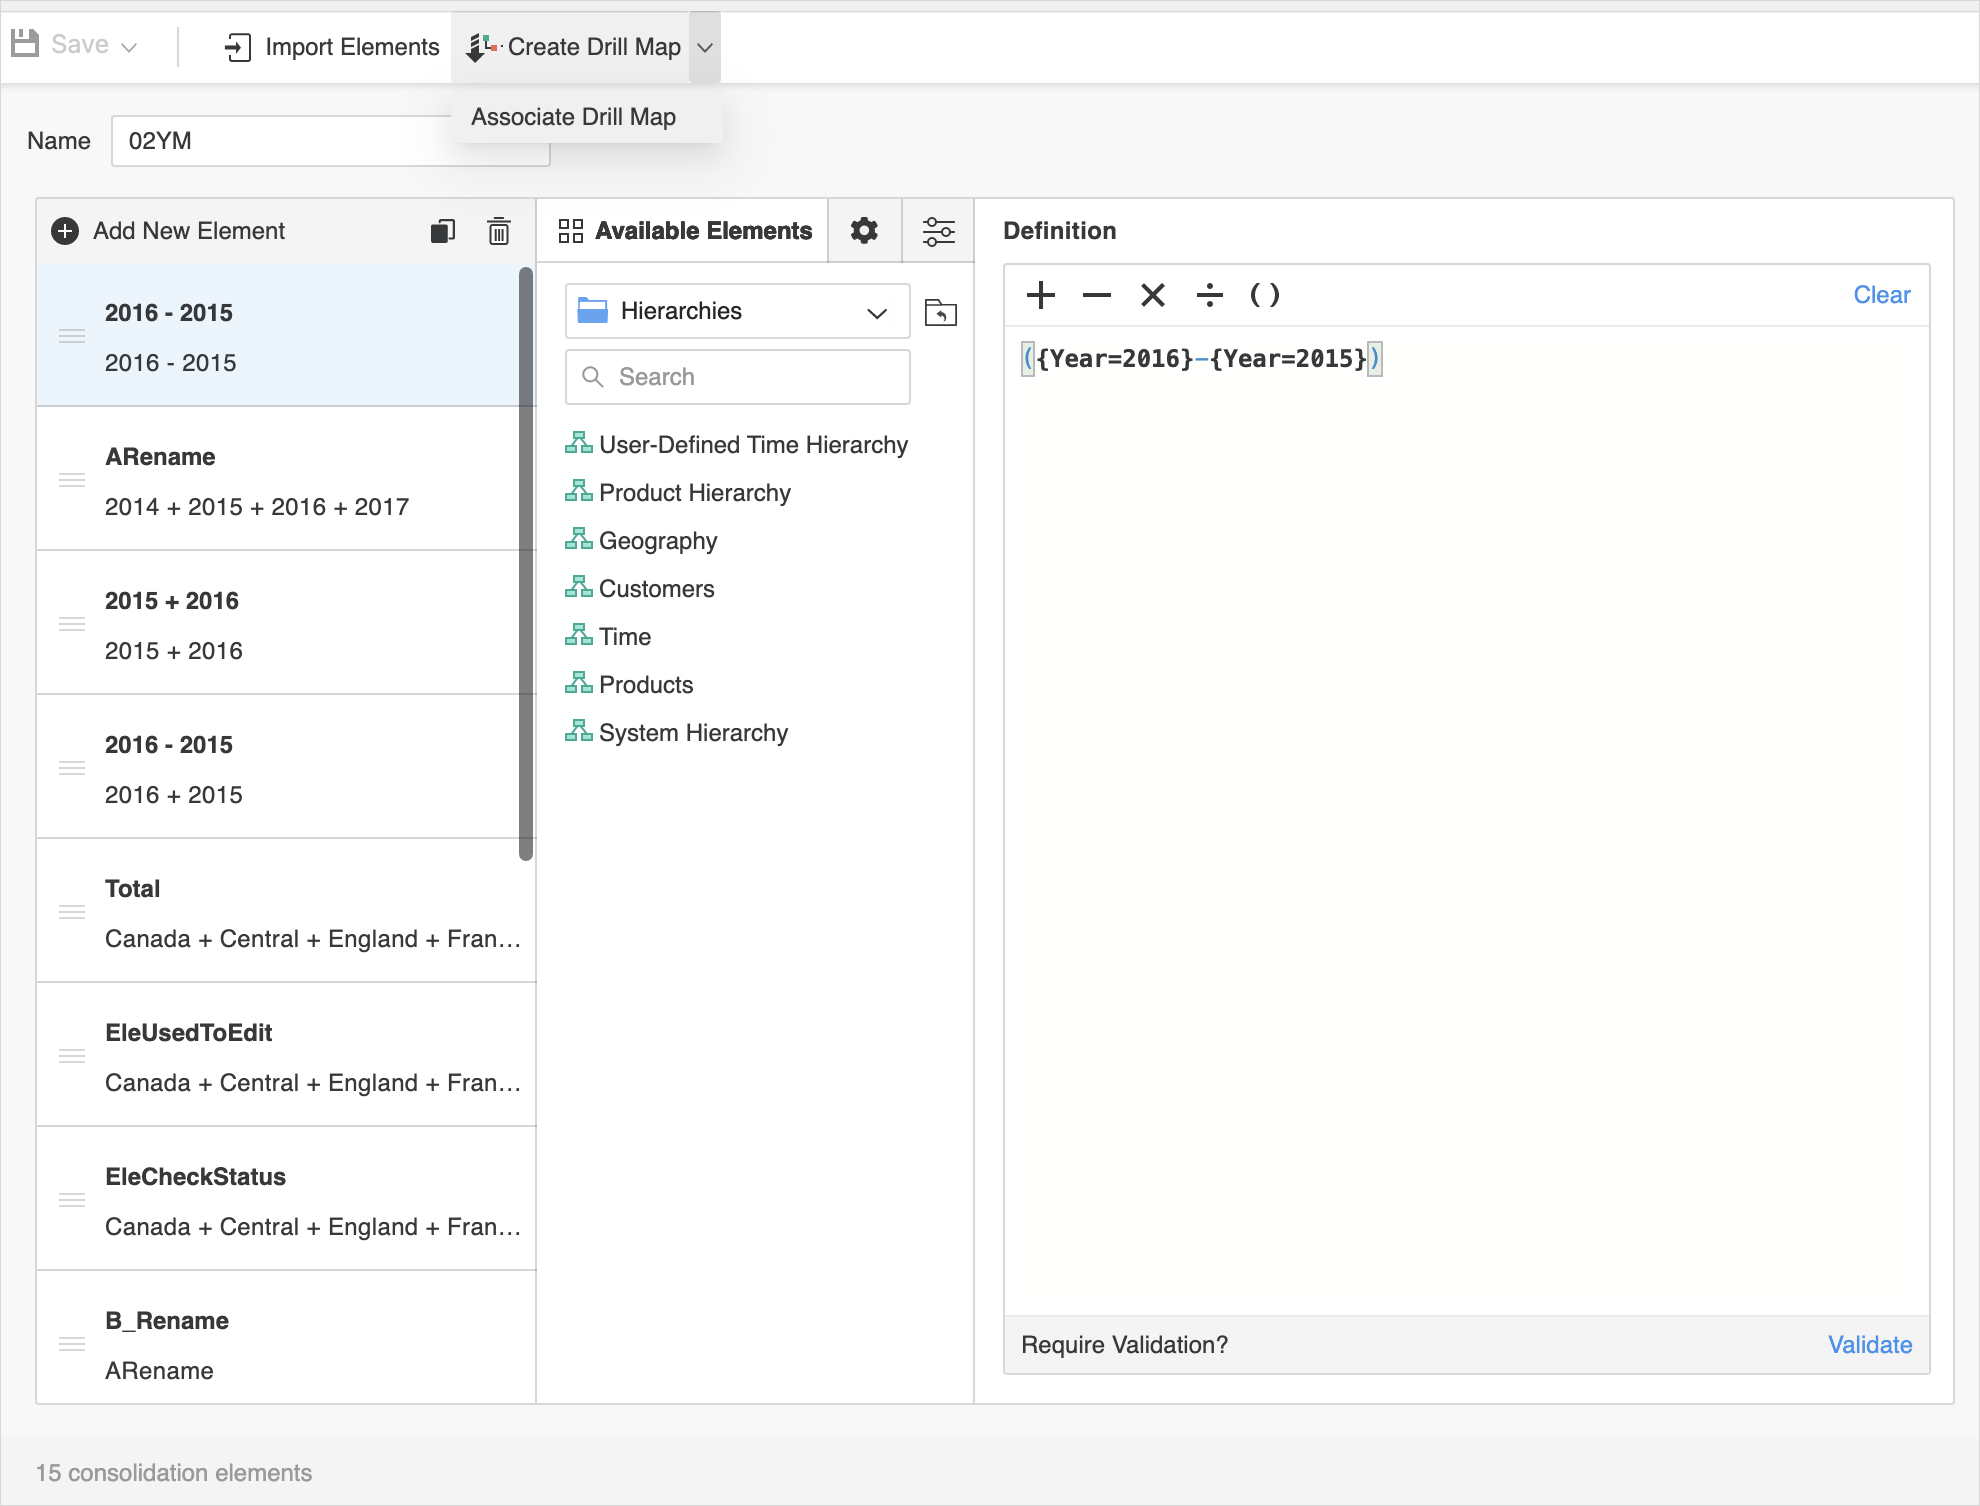Insert divide operator in definition
The height and width of the screenshot is (1506, 1980).
point(1209,295)
